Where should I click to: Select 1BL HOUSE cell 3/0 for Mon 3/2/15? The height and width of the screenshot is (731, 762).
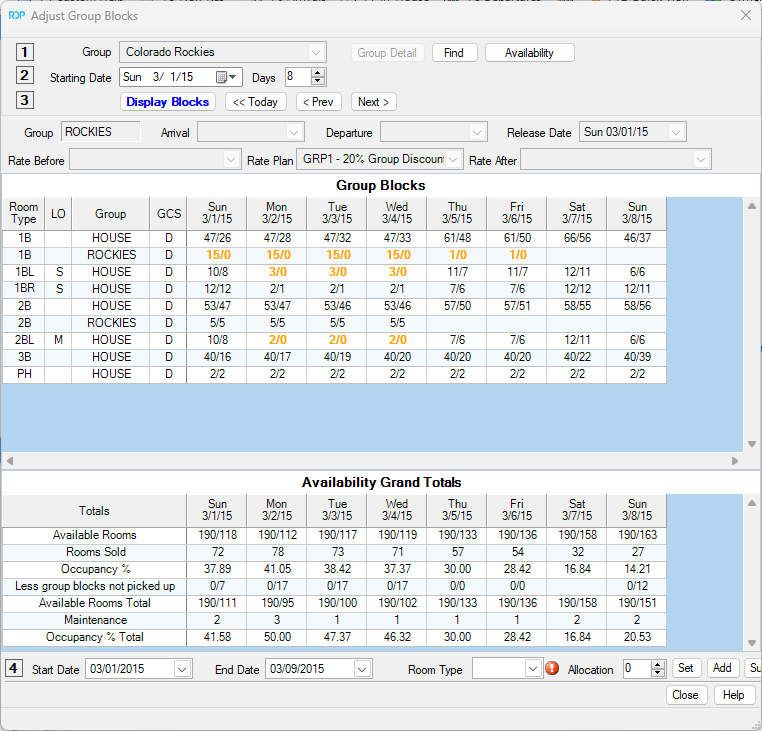(277, 272)
